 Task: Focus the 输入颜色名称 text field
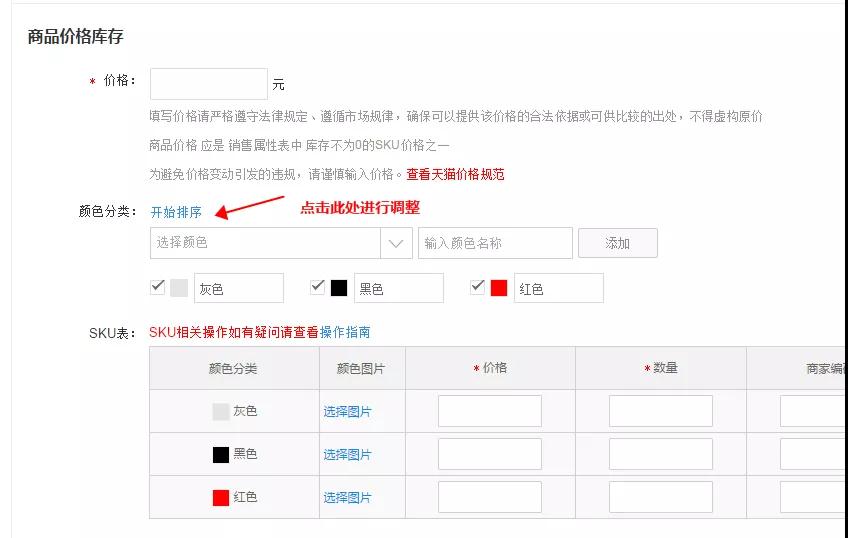coord(495,243)
